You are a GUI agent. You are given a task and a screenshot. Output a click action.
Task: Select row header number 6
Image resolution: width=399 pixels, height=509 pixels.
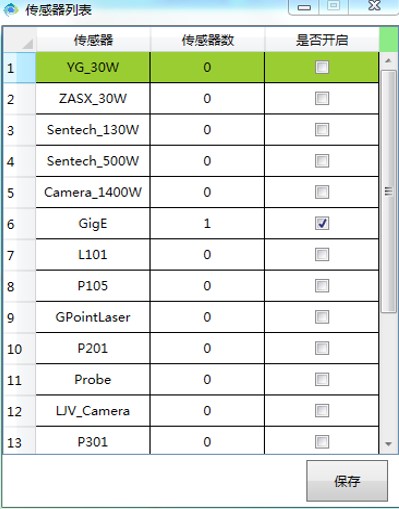click(x=19, y=223)
